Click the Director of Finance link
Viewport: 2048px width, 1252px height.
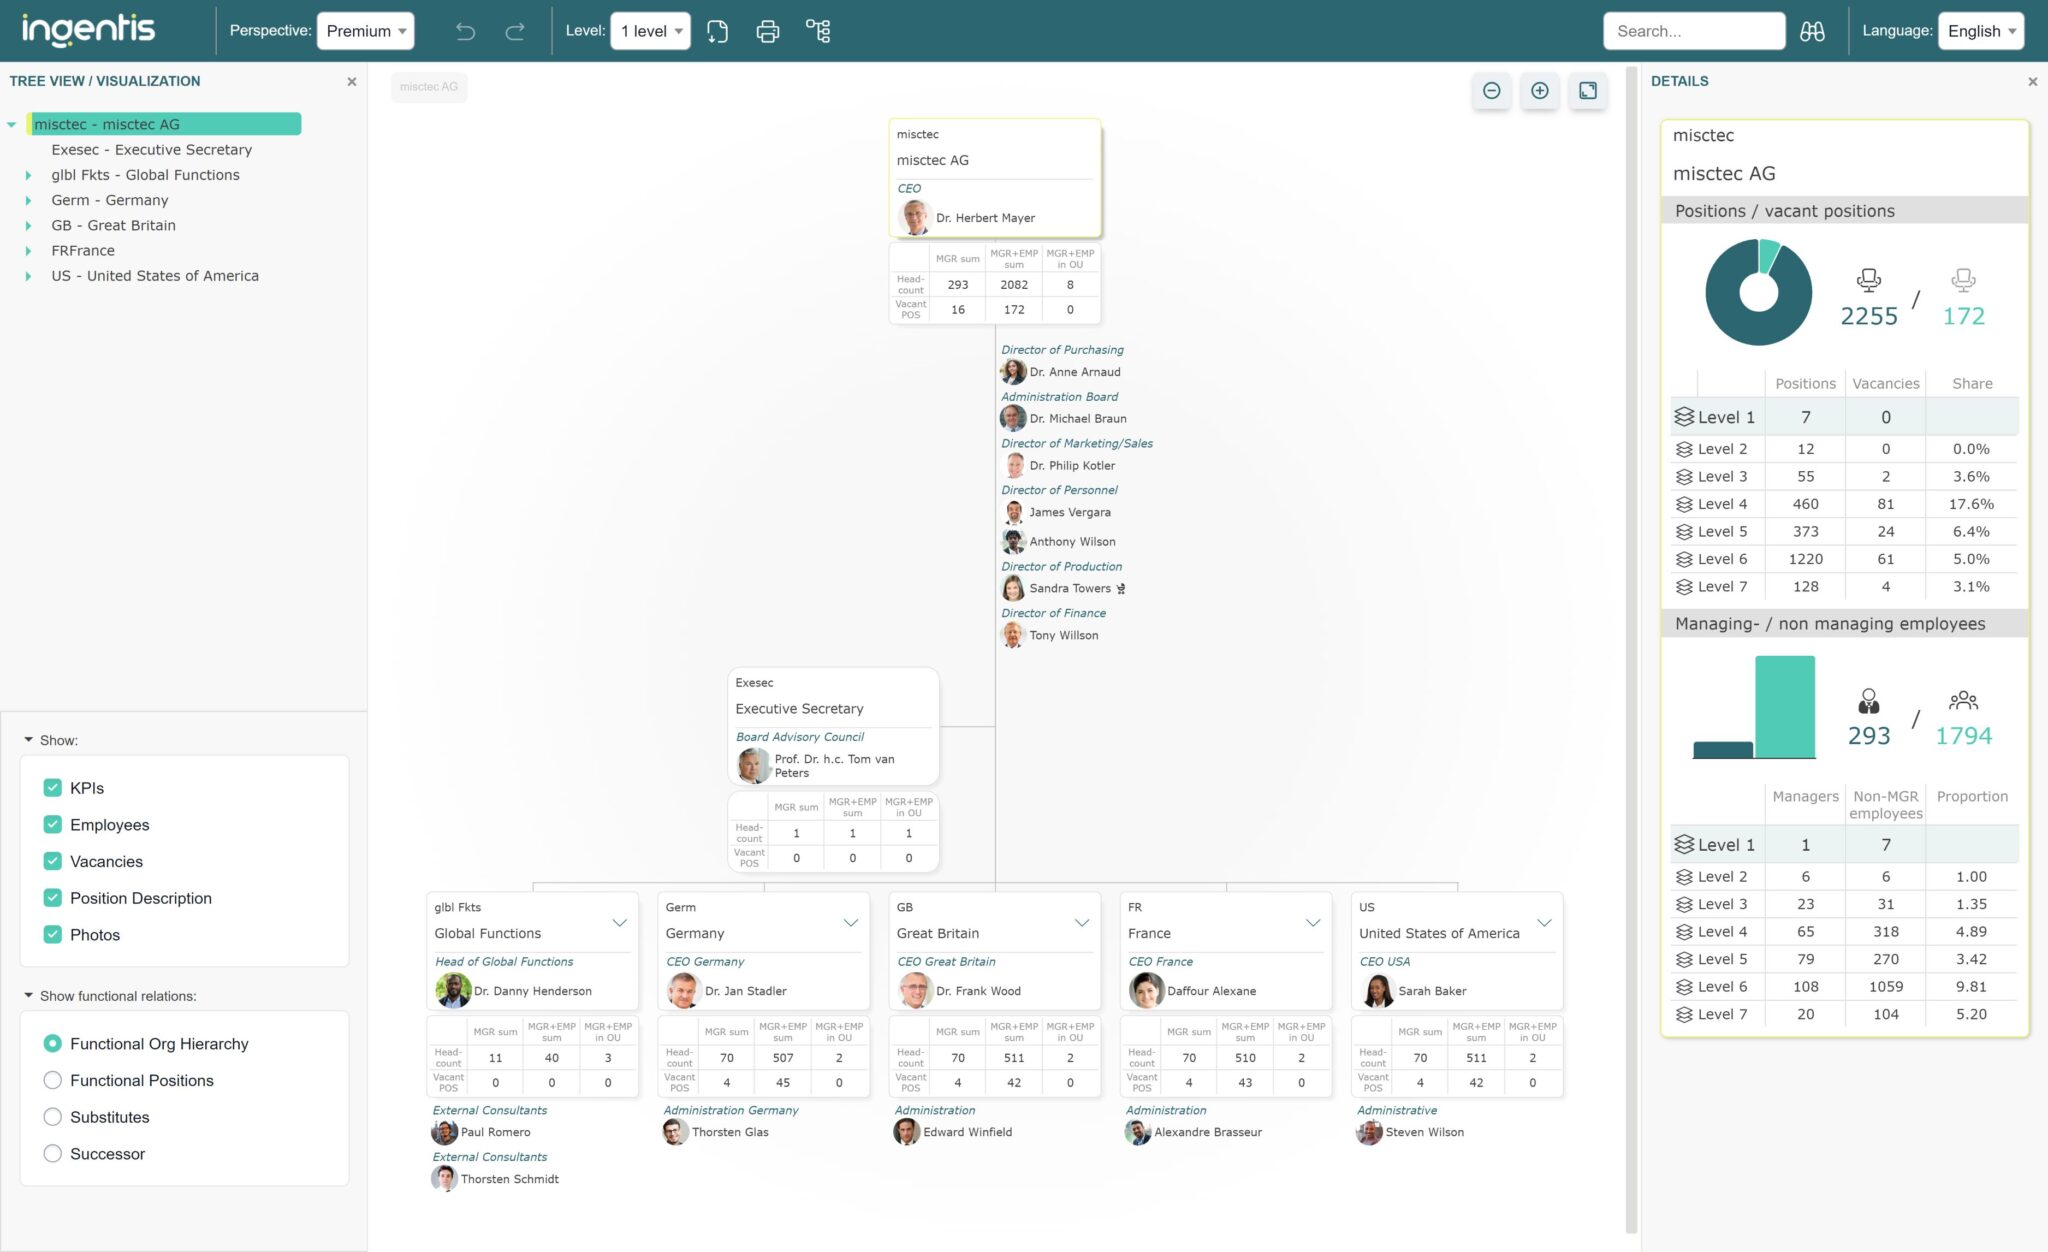(x=1054, y=612)
